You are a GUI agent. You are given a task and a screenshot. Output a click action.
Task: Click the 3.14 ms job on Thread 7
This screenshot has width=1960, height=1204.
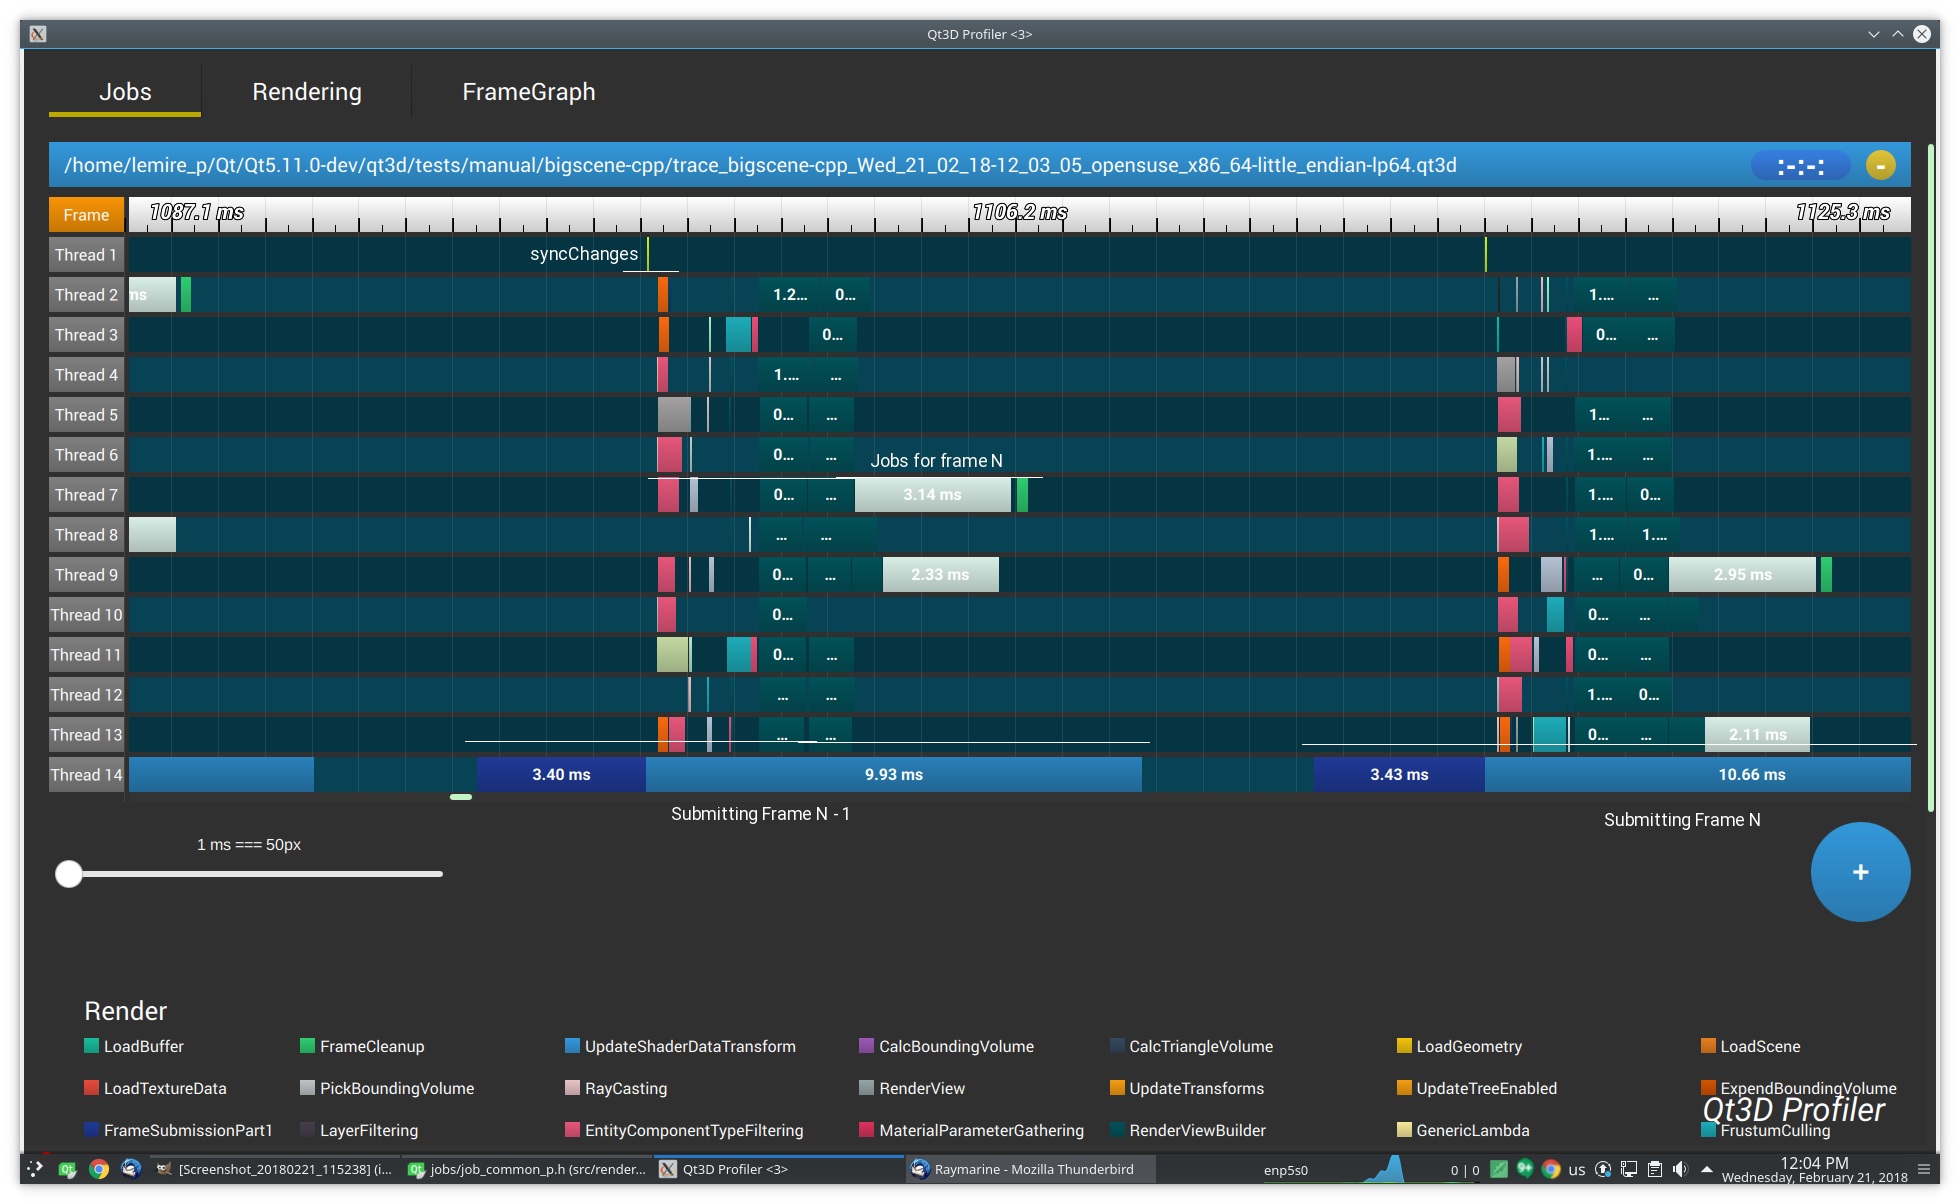point(932,495)
